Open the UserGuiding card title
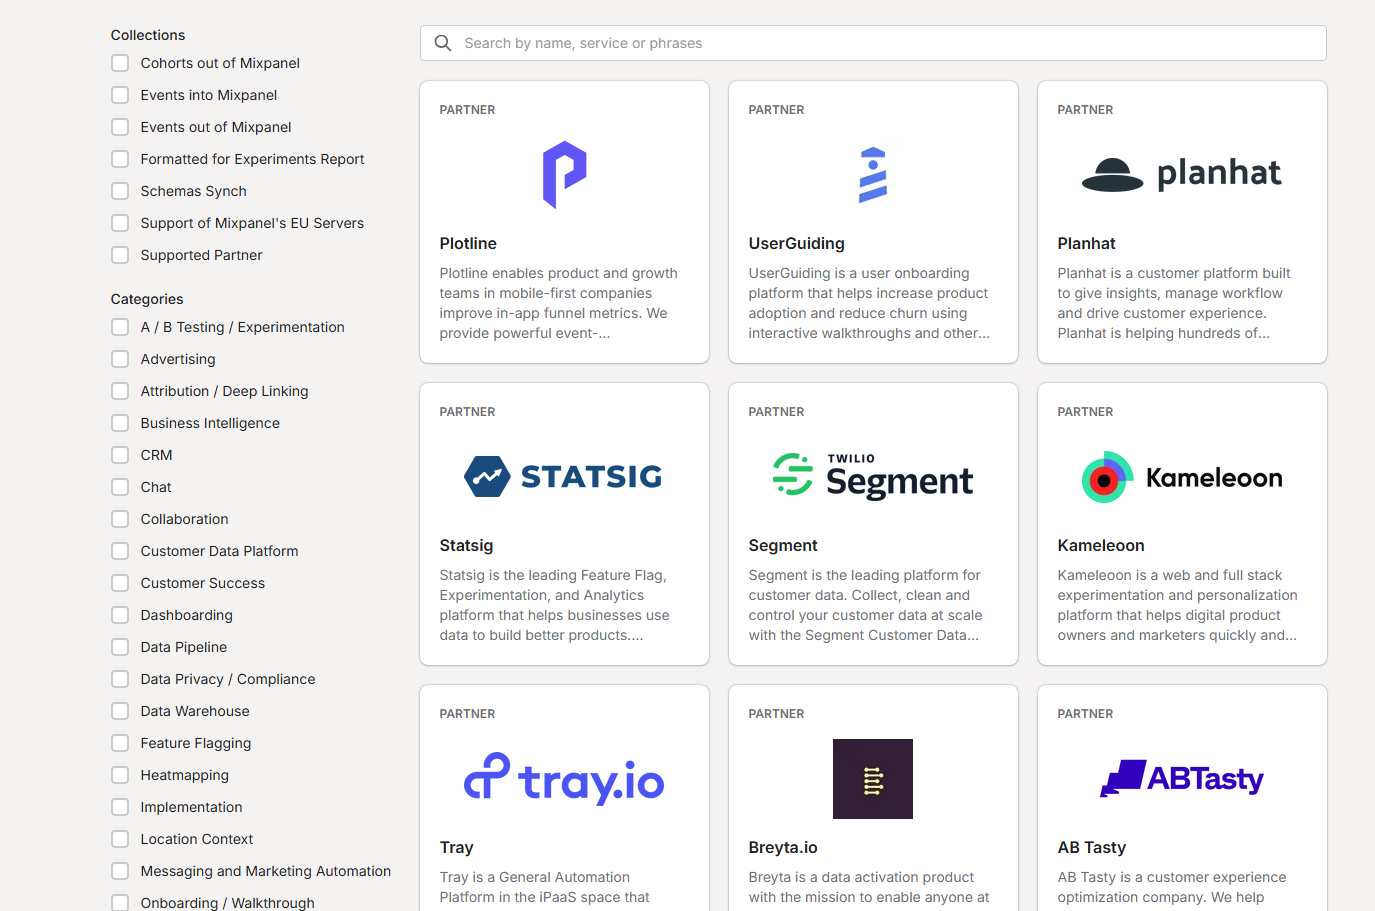The width and height of the screenshot is (1375, 911). click(x=796, y=243)
